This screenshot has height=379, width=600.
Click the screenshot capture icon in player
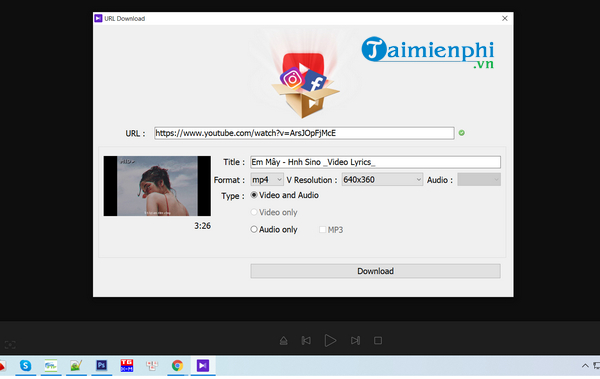[10, 345]
